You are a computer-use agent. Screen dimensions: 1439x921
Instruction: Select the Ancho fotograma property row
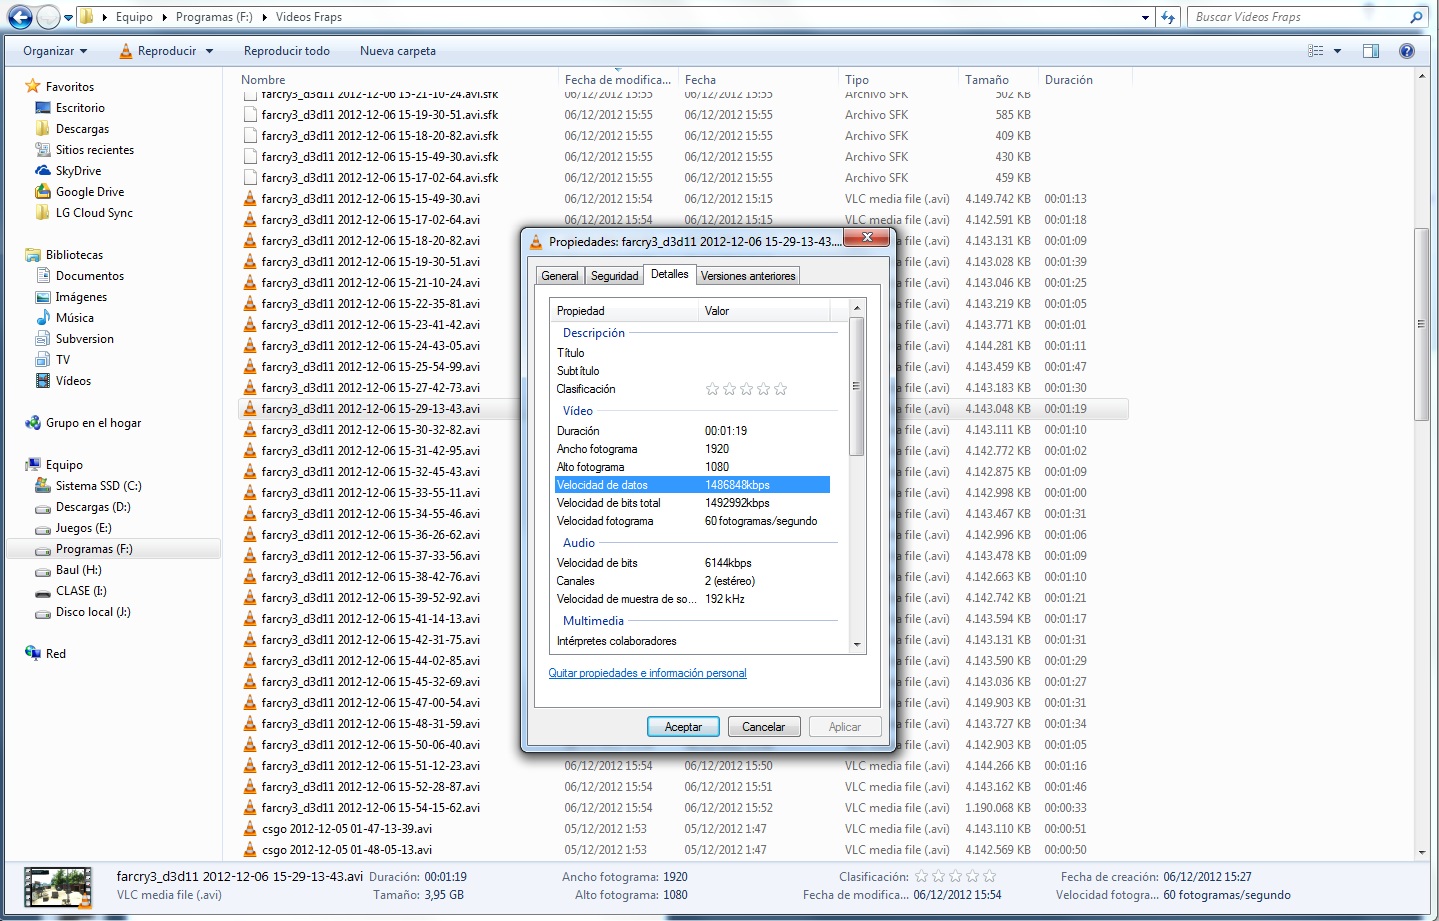tap(692, 449)
